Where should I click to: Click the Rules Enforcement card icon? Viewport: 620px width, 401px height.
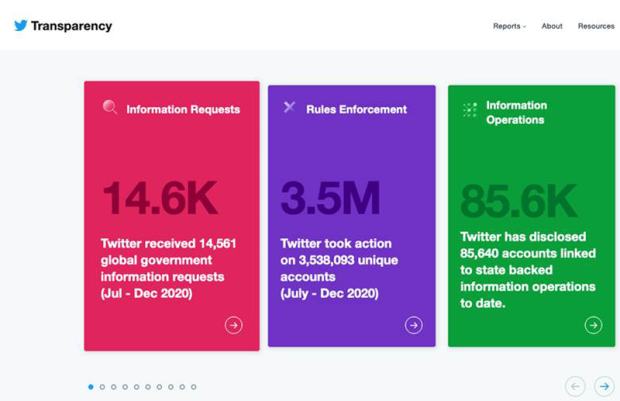(289, 107)
